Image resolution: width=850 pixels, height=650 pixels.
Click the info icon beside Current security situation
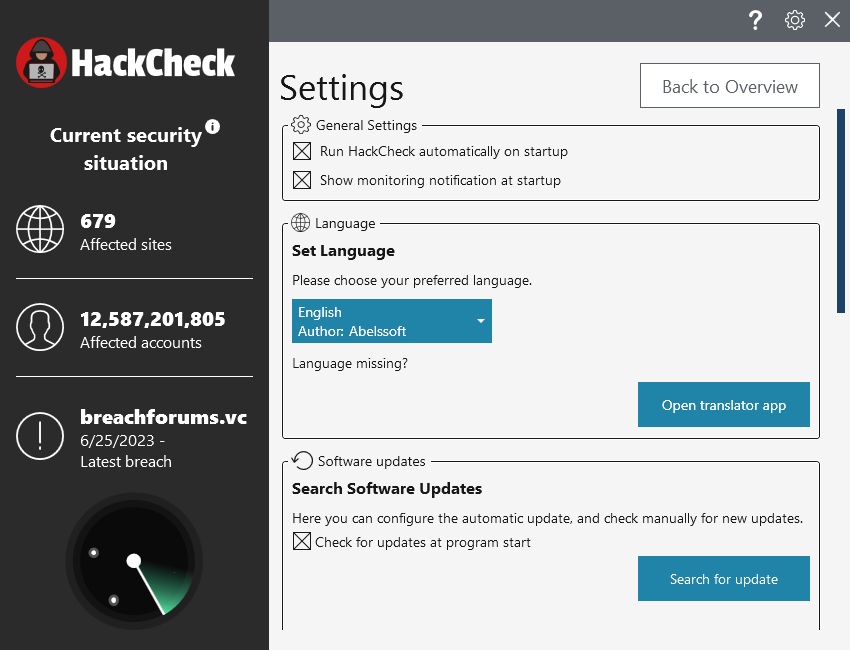tap(212, 127)
